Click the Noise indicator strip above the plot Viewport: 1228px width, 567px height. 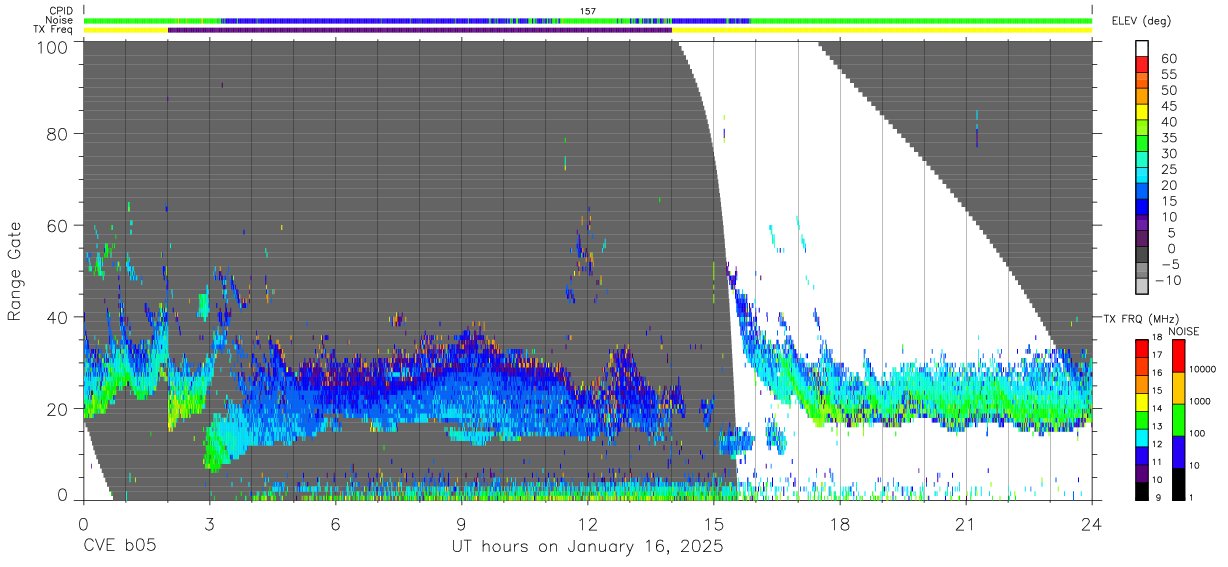(x=588, y=20)
